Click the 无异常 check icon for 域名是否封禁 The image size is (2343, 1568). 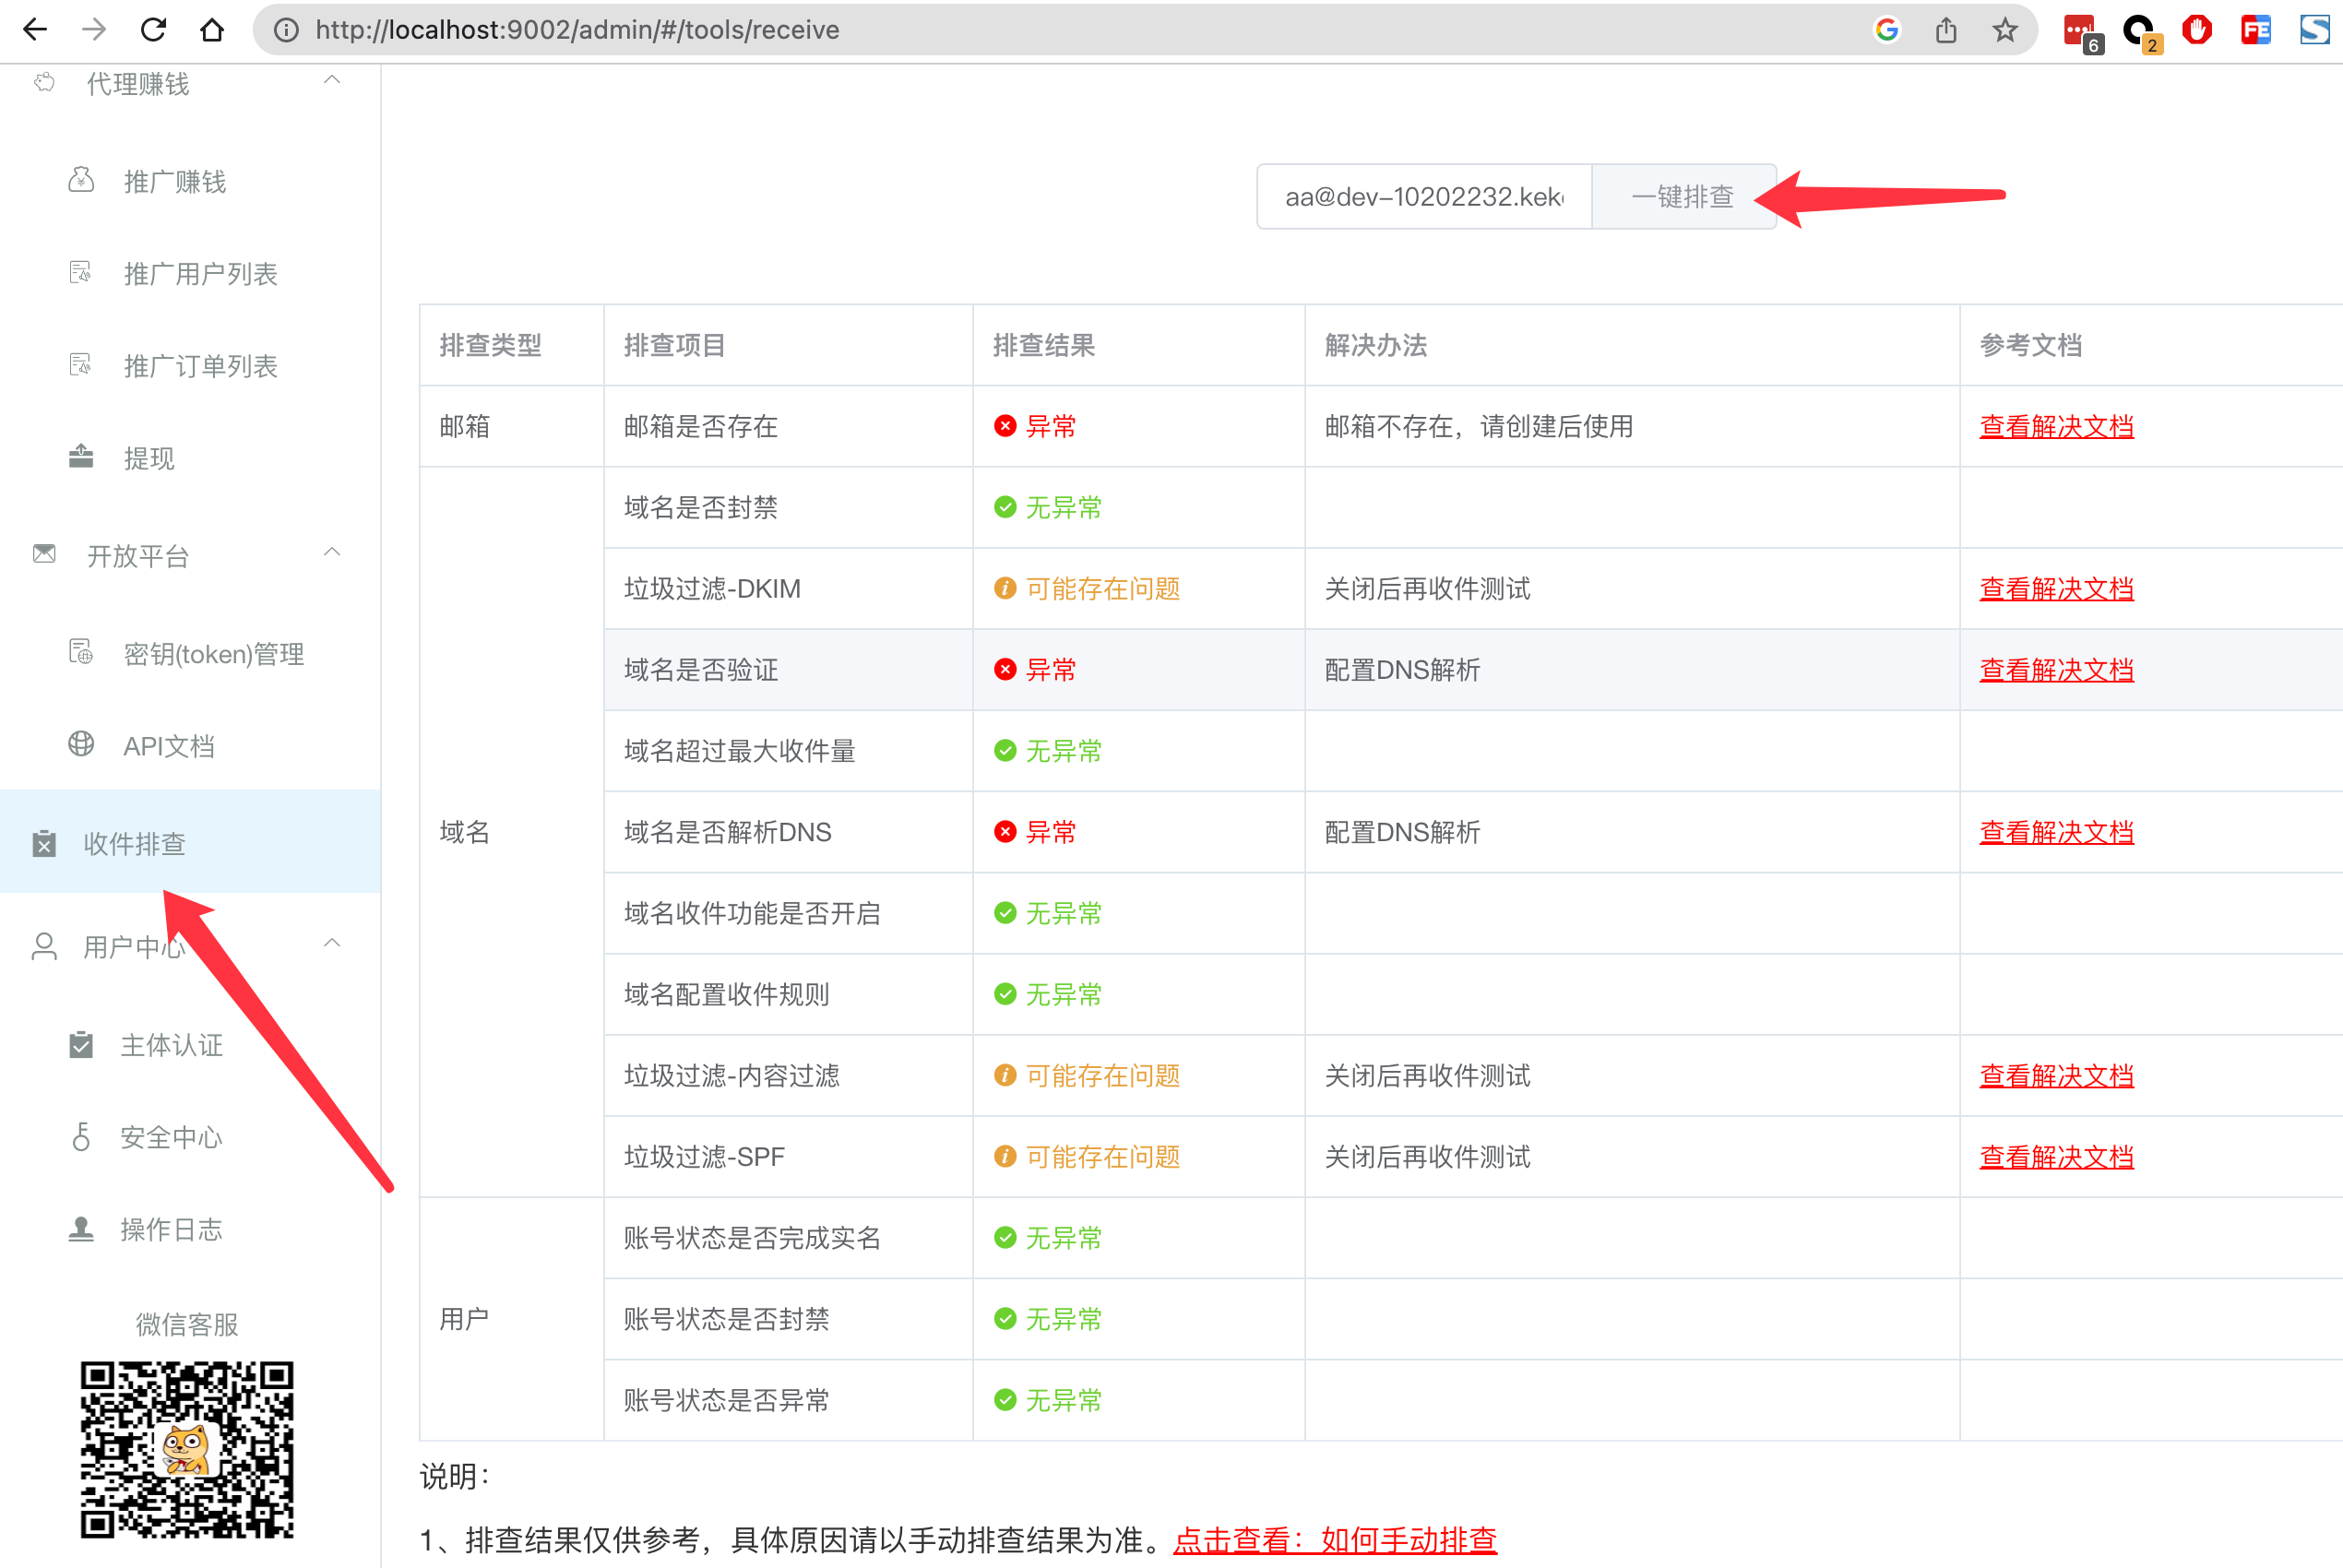pyautogui.click(x=1005, y=507)
